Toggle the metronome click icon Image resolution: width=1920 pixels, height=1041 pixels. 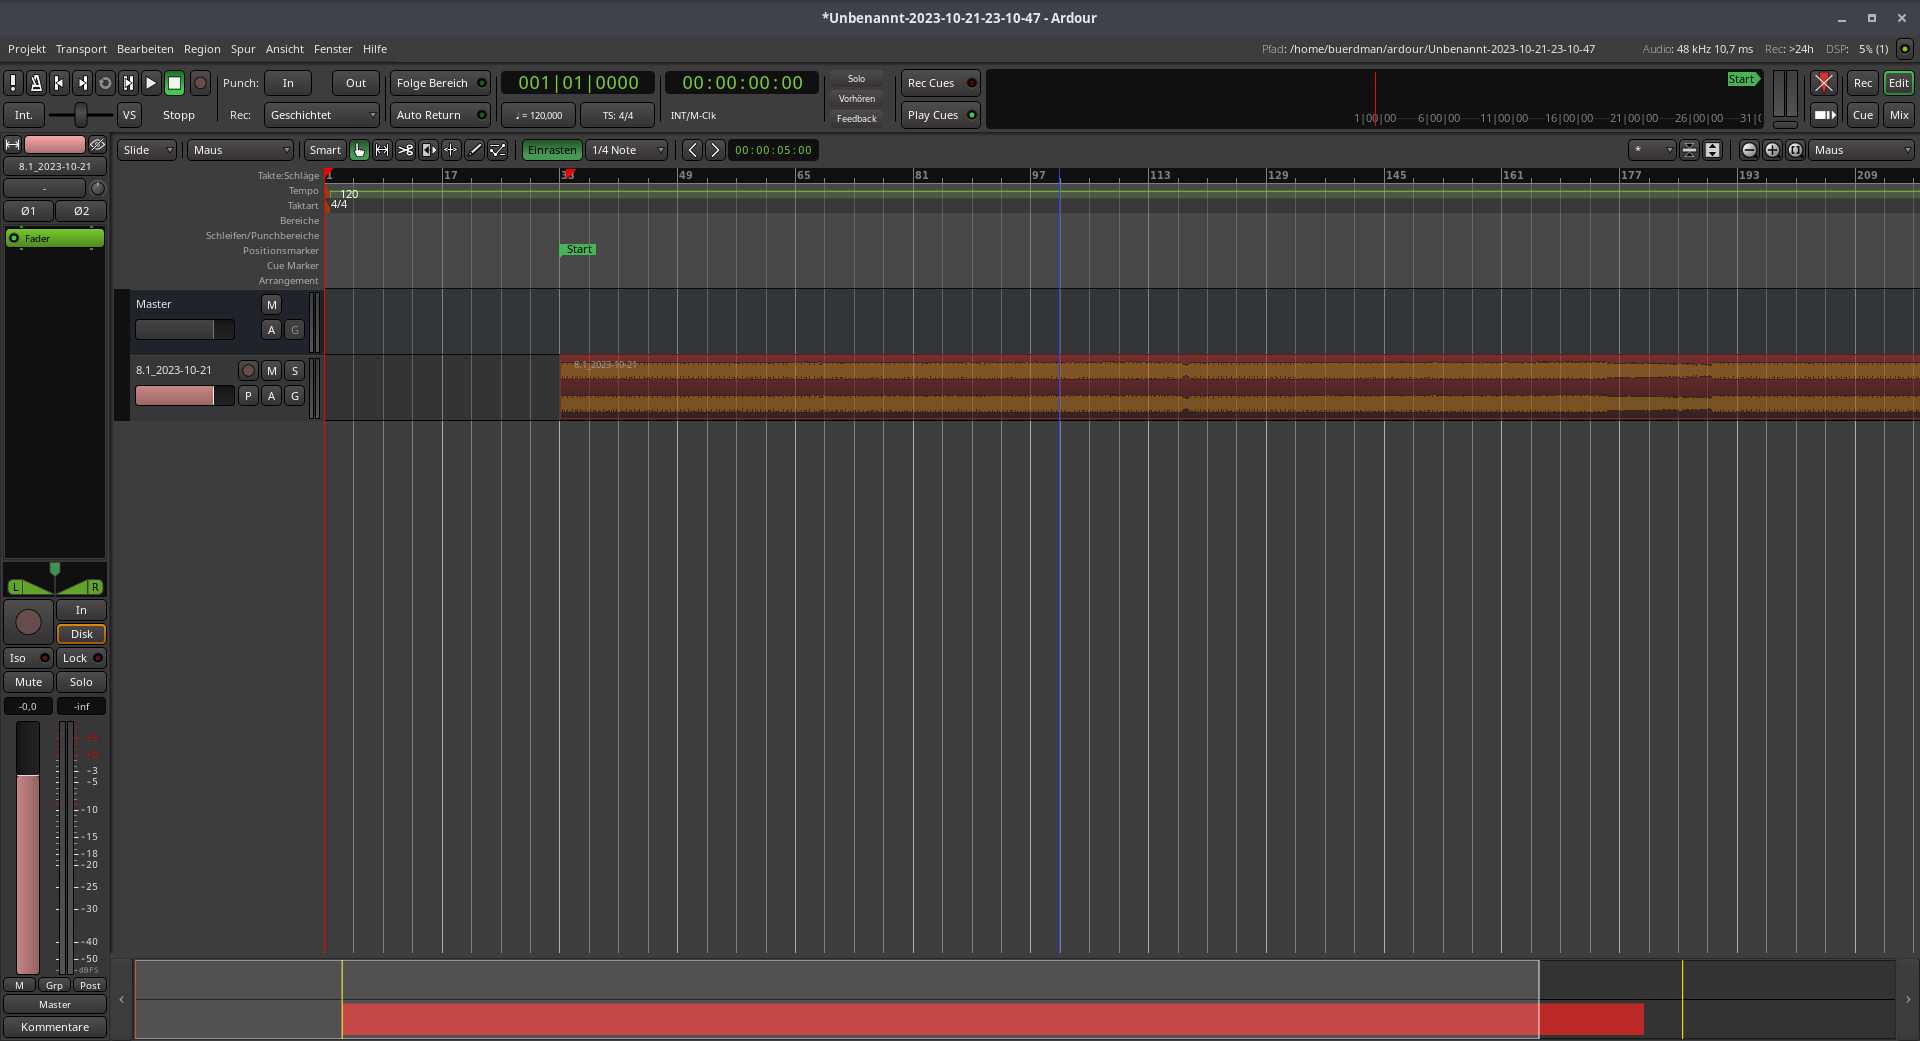36,83
